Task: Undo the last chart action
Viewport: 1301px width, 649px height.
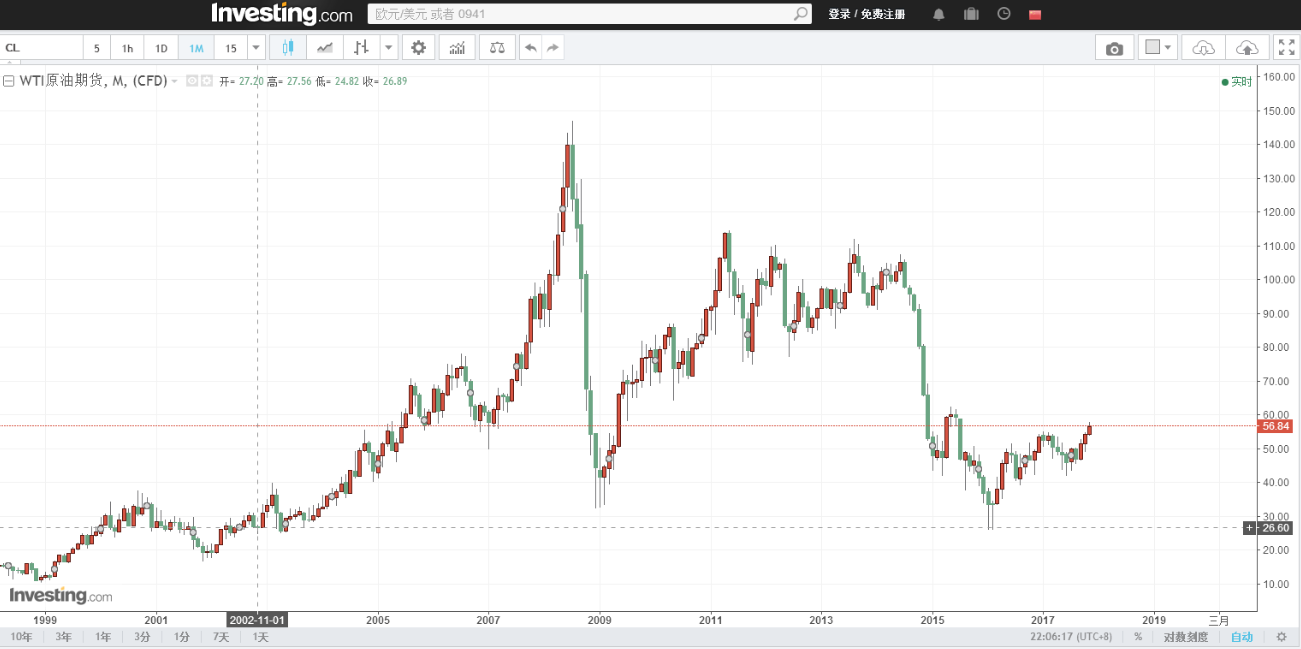Action: click(x=530, y=48)
